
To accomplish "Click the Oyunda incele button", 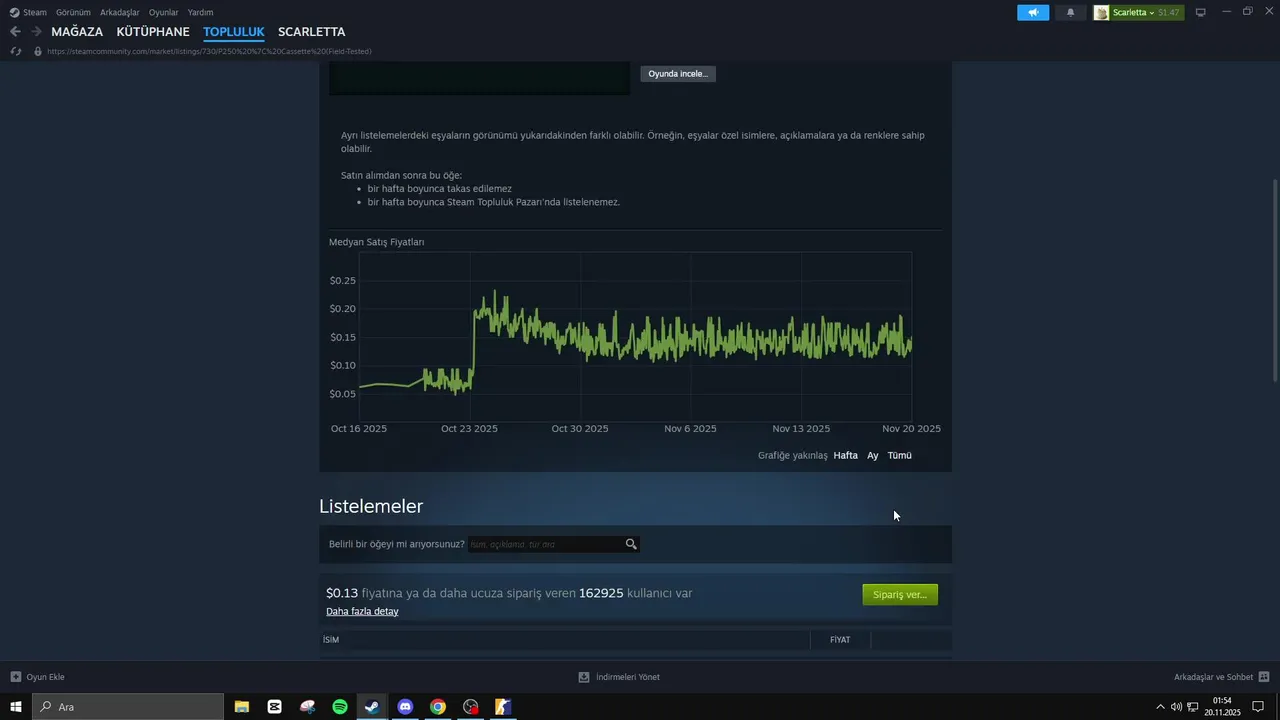I will click(x=678, y=74).
